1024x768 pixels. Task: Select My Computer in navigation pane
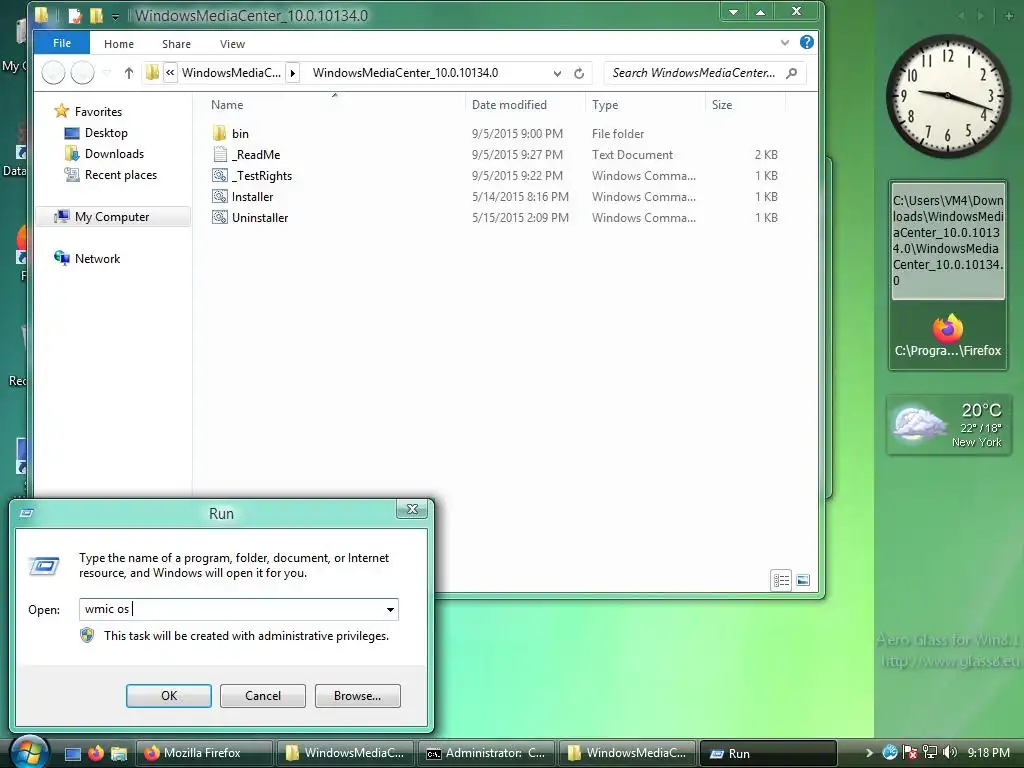[x=112, y=216]
